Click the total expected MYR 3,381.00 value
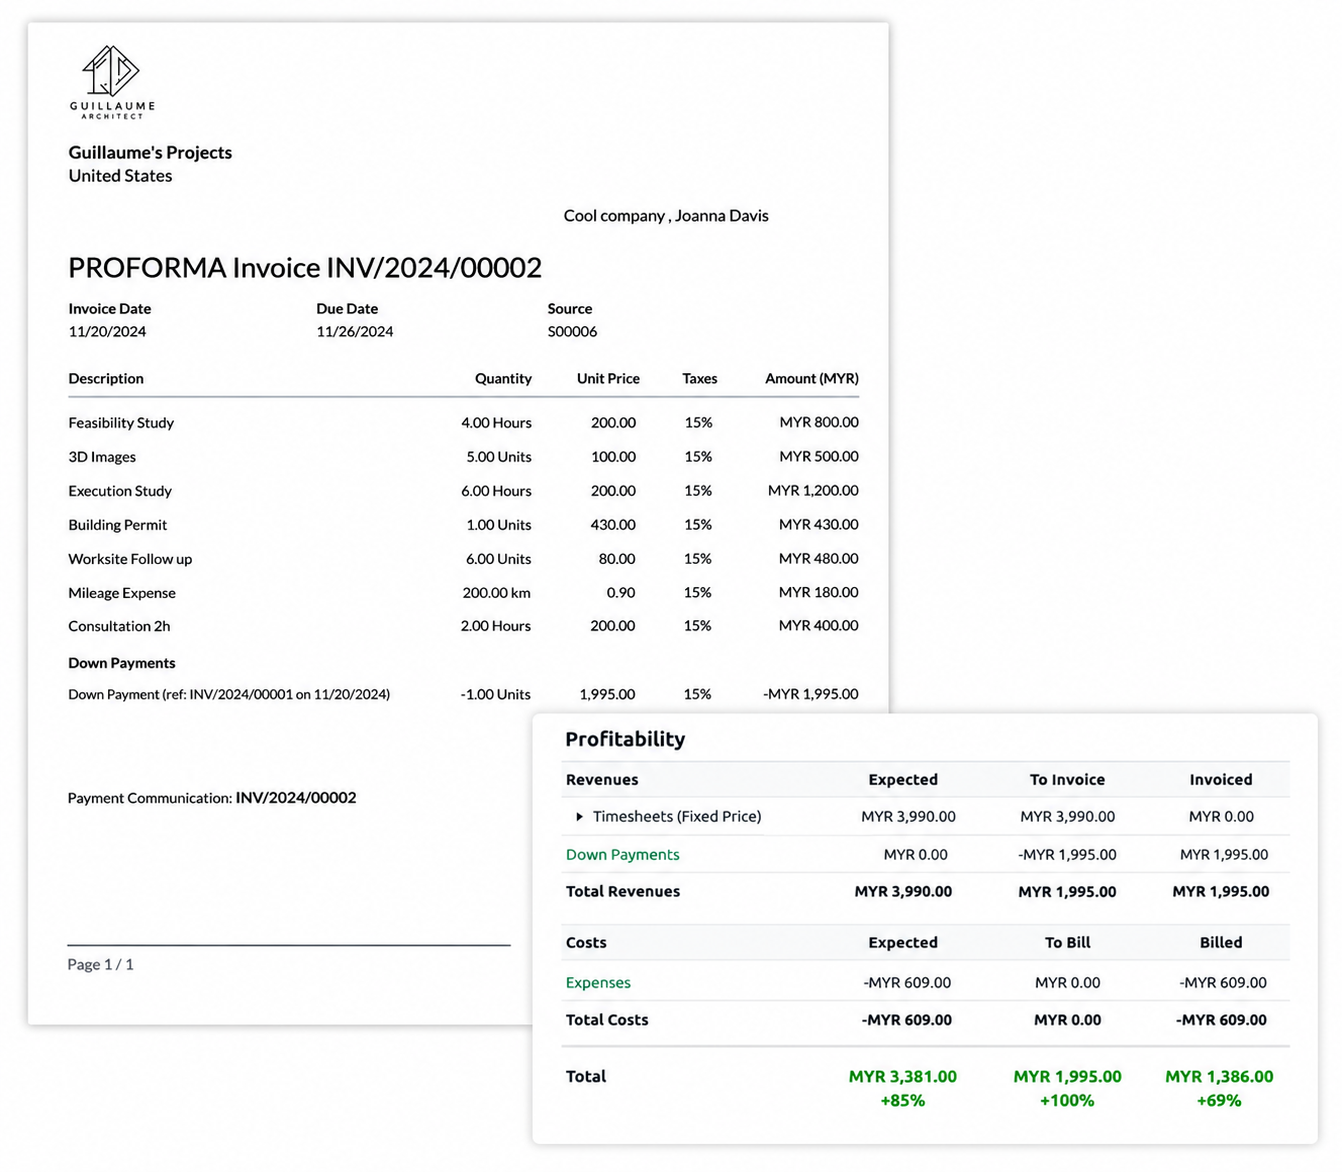Screen dimensions: 1342x1172 coord(903,1077)
